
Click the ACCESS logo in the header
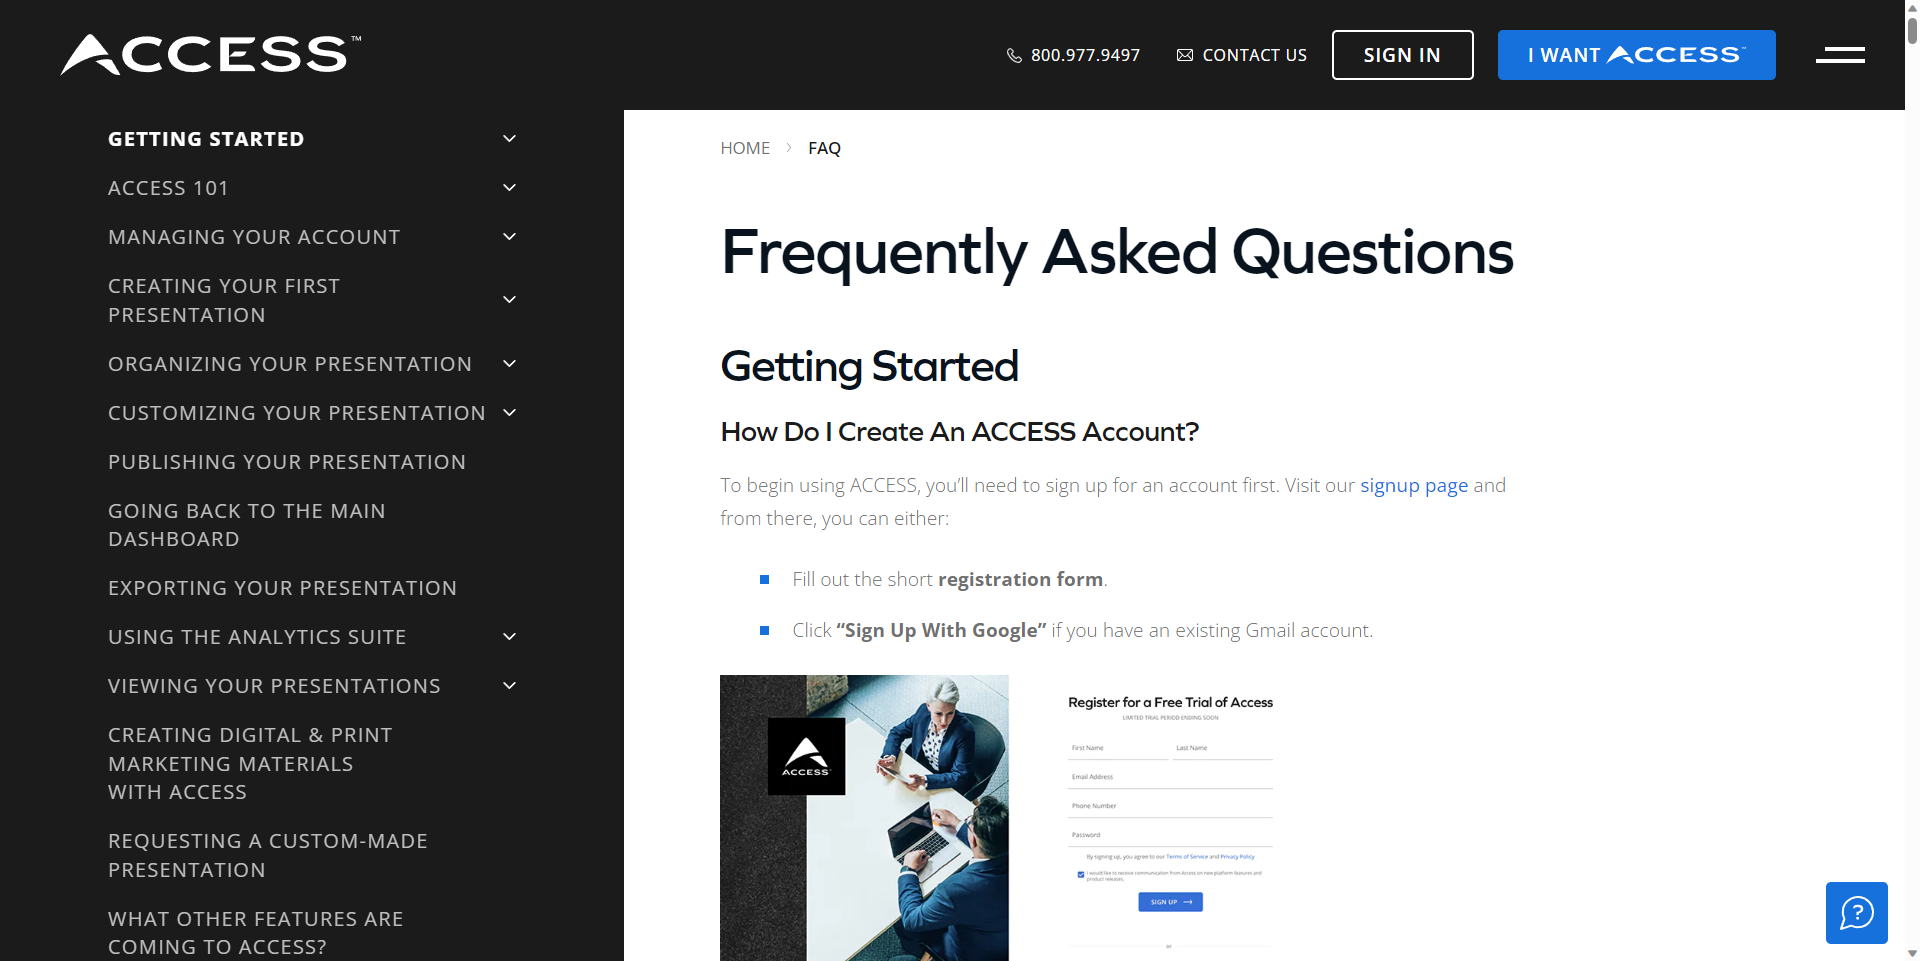tap(211, 55)
